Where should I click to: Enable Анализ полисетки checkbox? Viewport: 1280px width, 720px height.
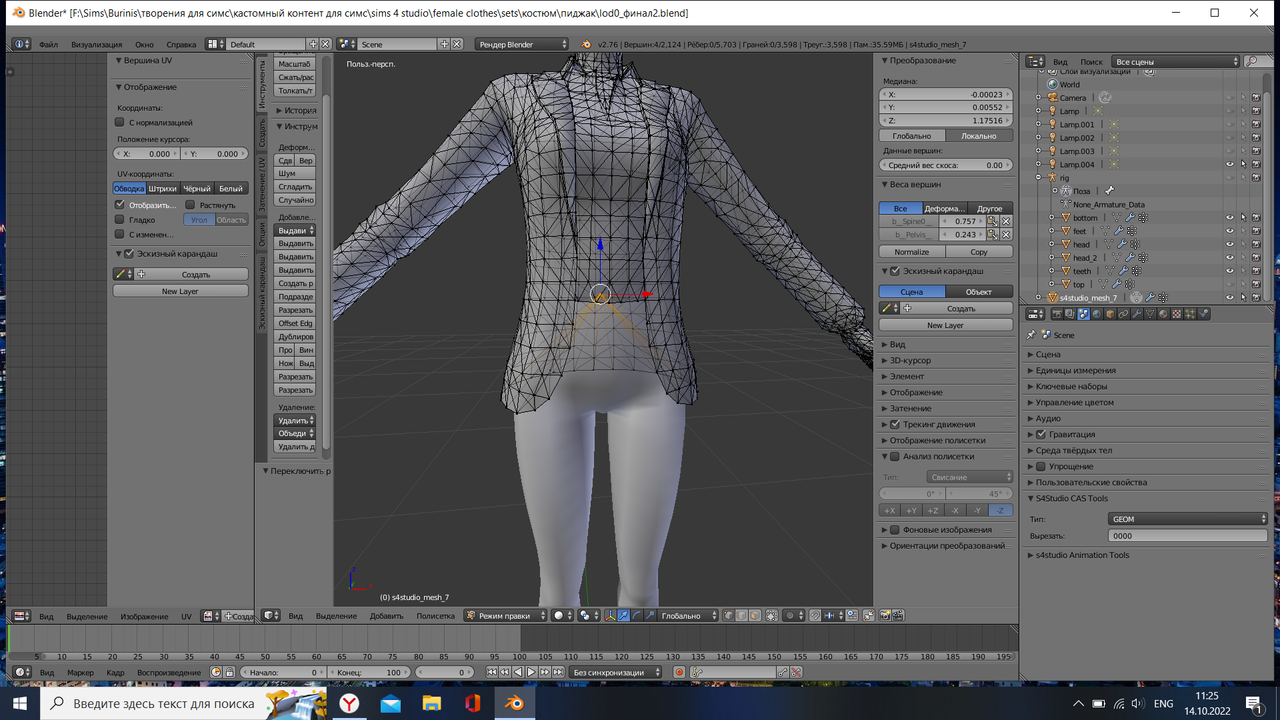[x=895, y=456]
